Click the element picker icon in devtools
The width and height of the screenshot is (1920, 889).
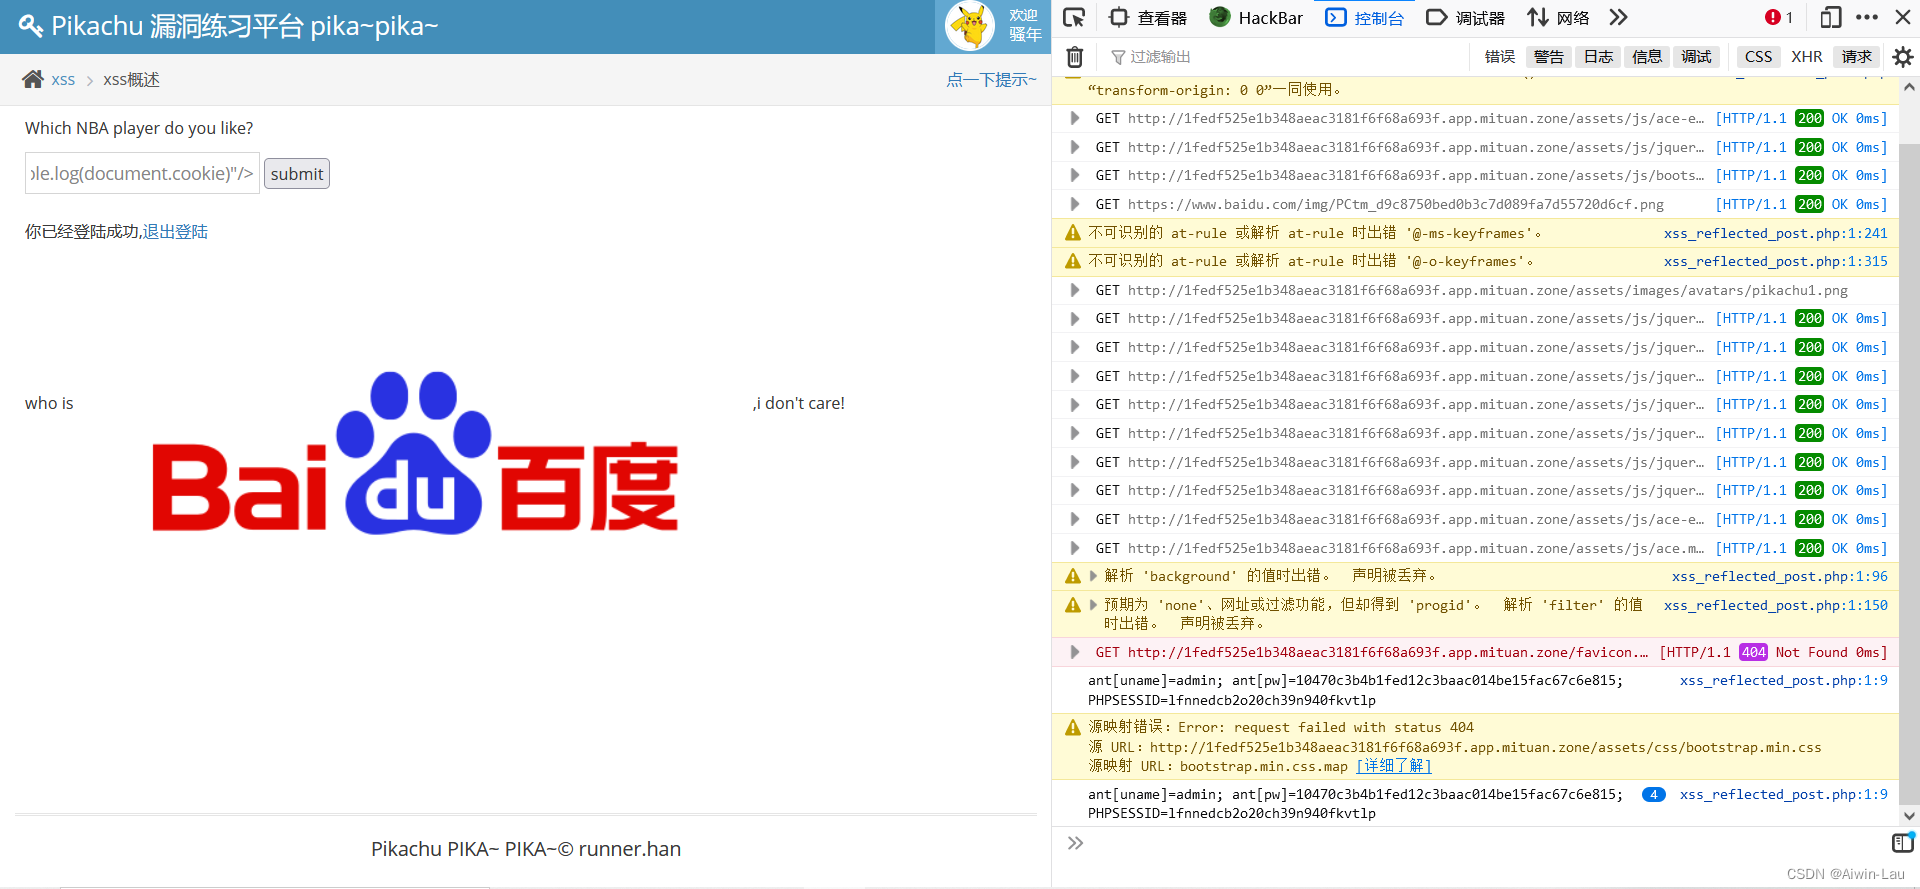(x=1074, y=17)
